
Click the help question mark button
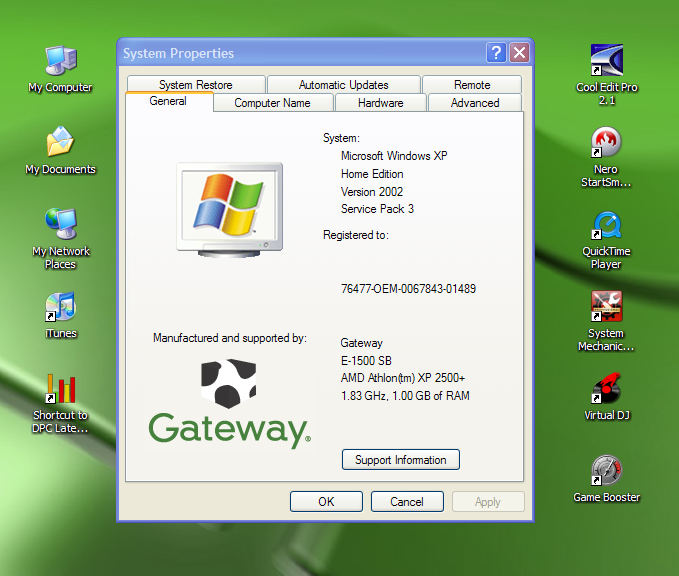tap(496, 53)
